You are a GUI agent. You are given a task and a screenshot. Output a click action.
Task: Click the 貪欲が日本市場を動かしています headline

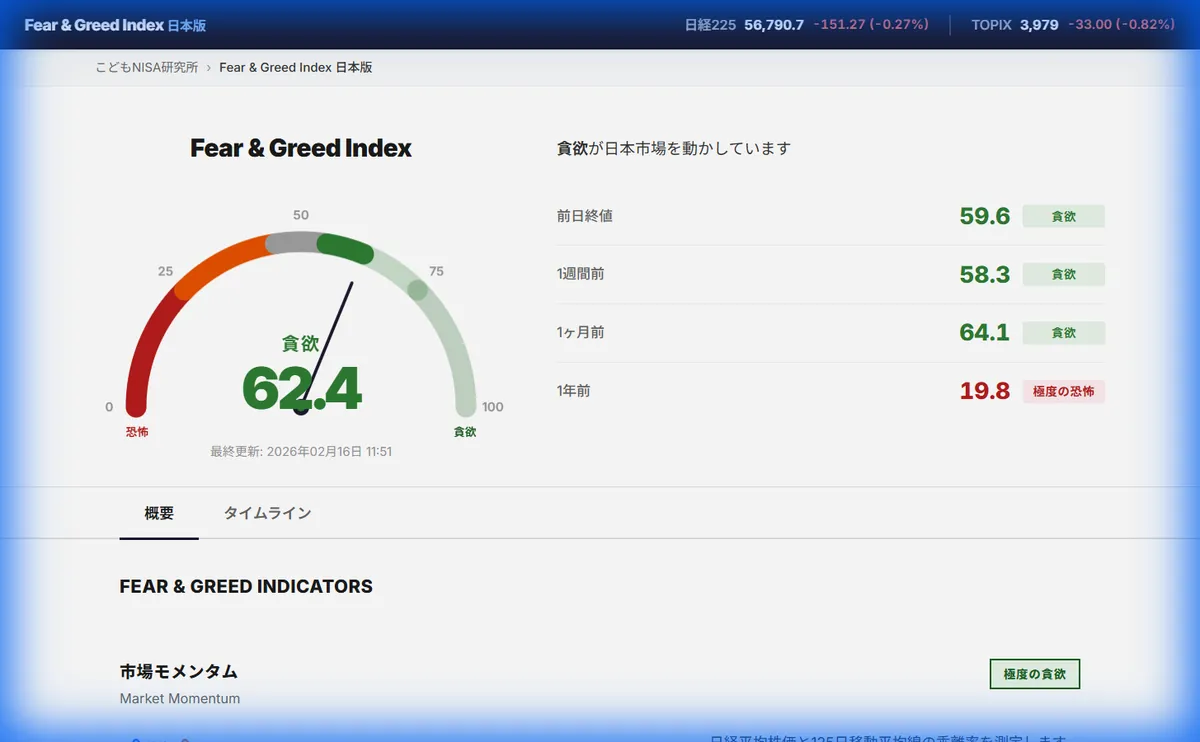pos(674,148)
